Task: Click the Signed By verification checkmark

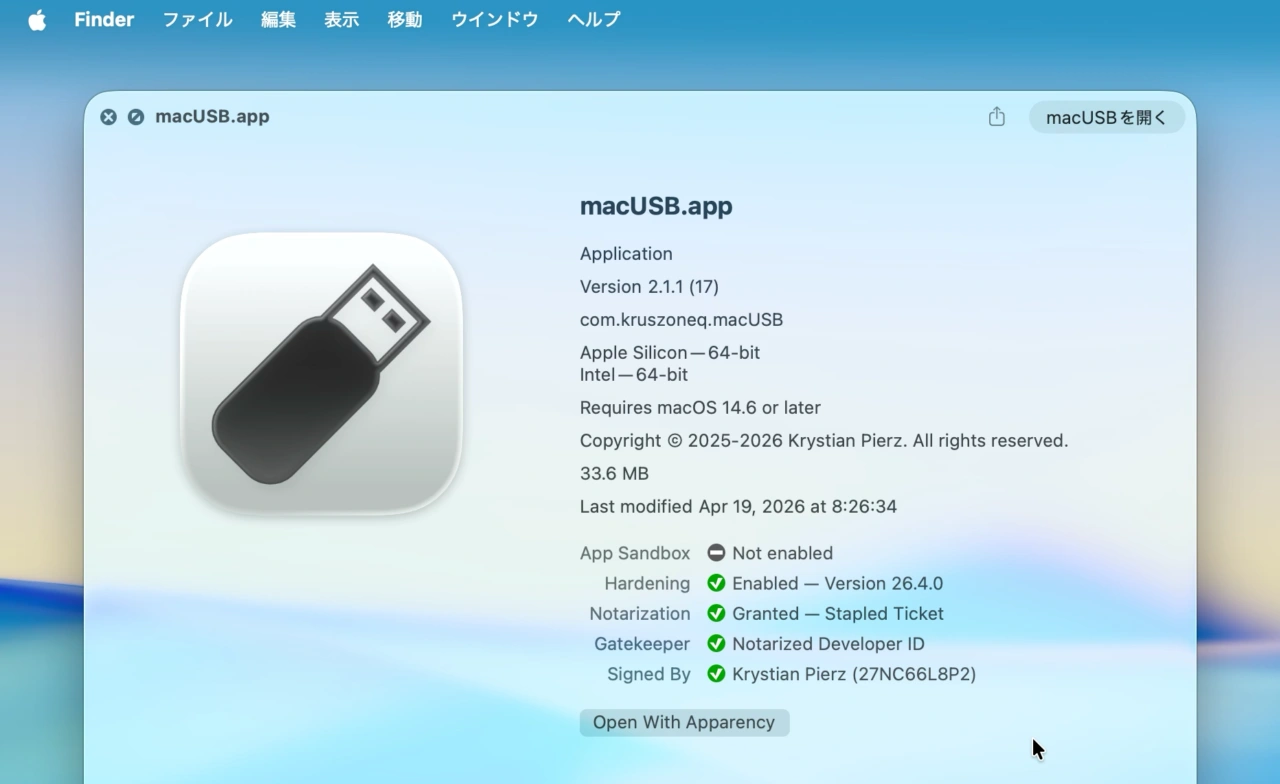Action: click(716, 674)
